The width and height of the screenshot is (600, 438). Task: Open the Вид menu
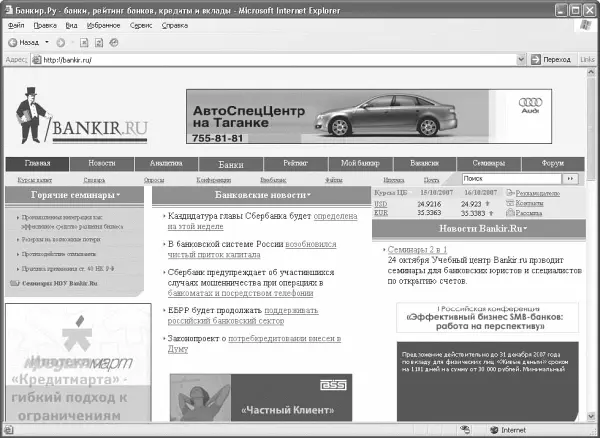pyautogui.click(x=71, y=26)
